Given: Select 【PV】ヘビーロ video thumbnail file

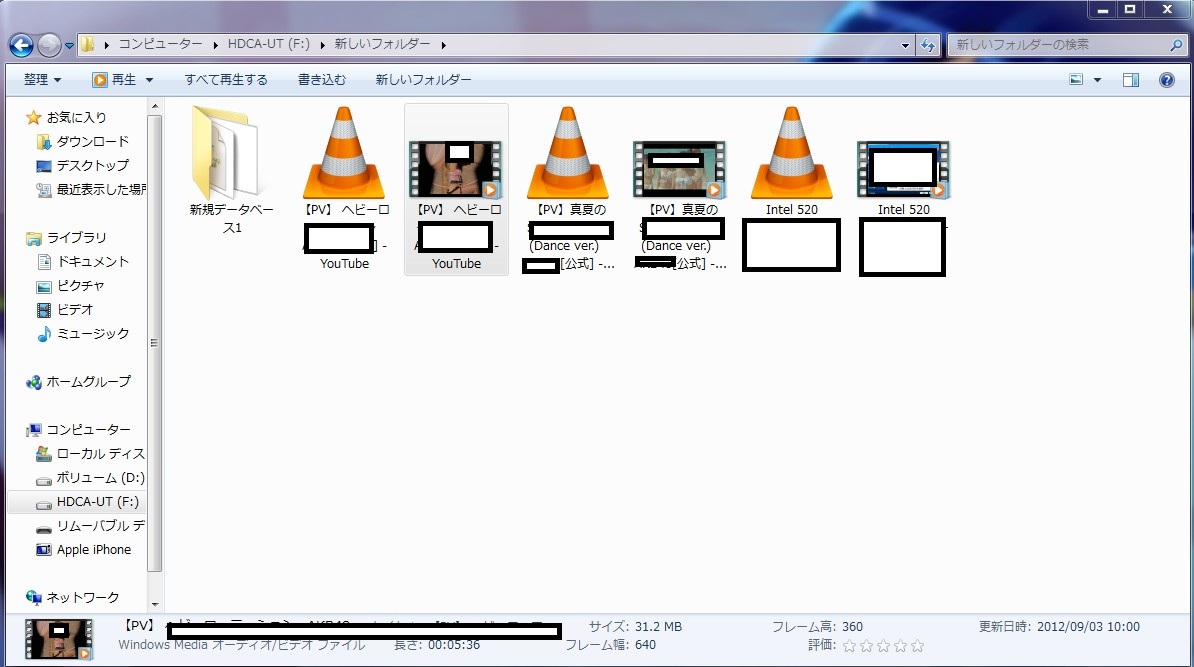Looking at the screenshot, I should (x=456, y=189).
